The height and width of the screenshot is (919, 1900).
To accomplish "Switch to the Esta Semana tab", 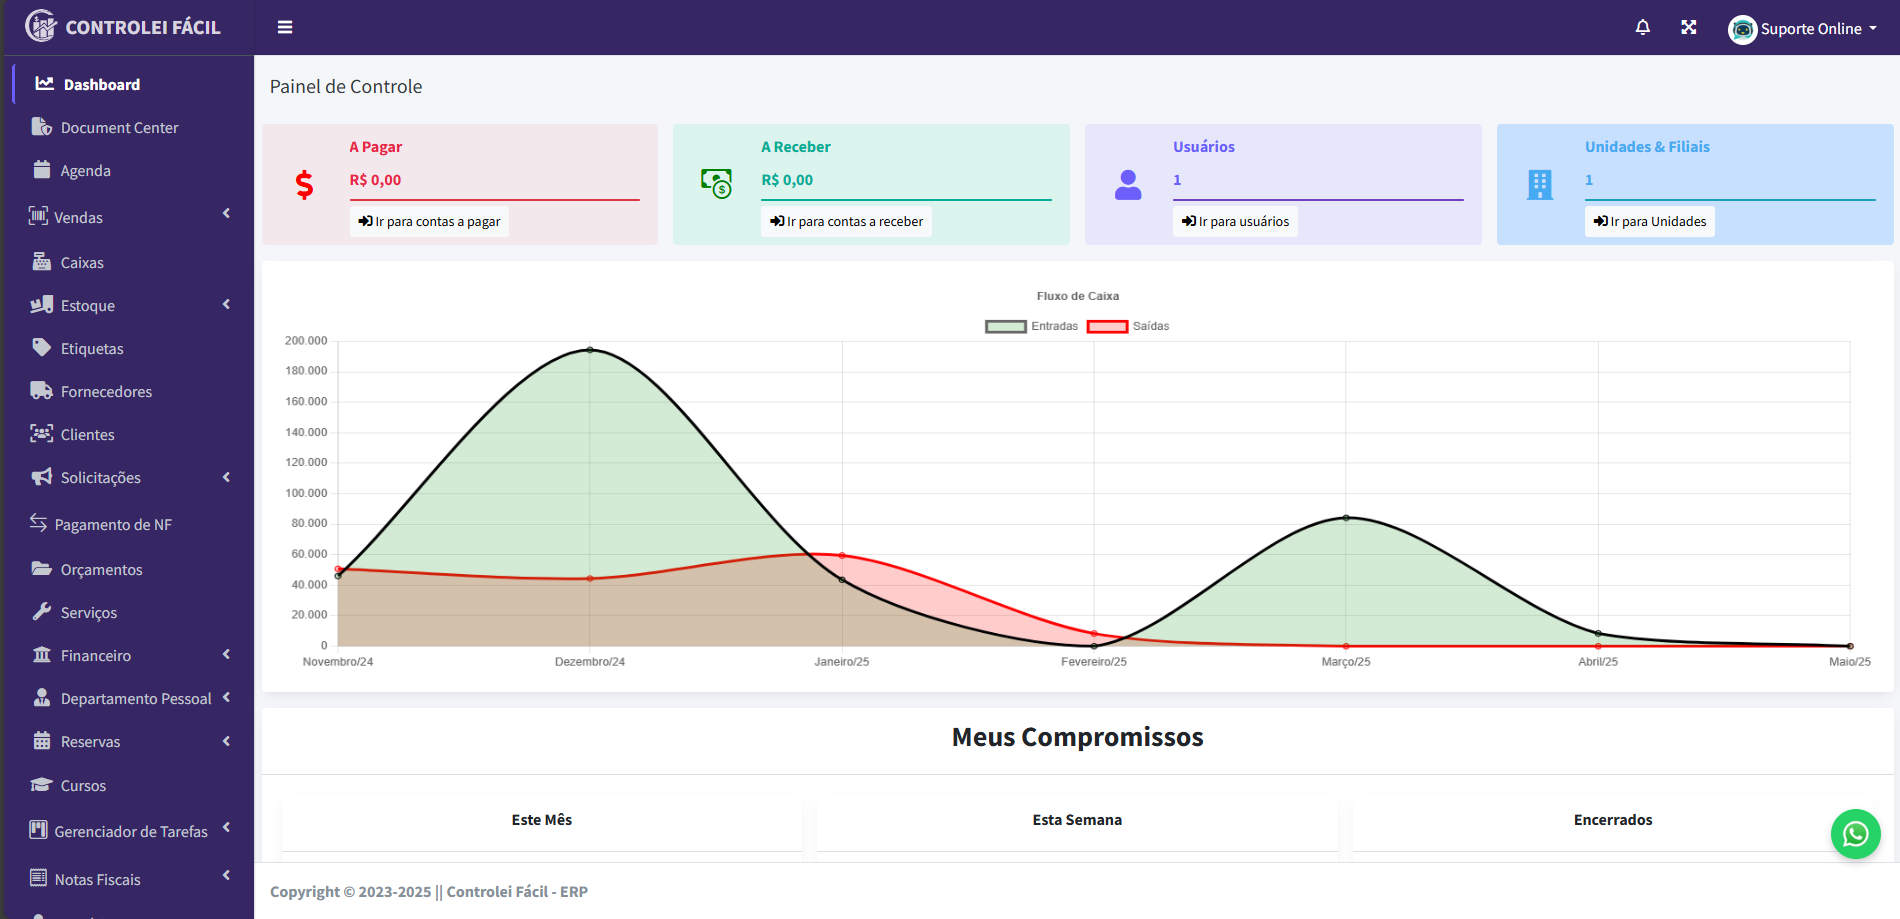I will (1077, 820).
